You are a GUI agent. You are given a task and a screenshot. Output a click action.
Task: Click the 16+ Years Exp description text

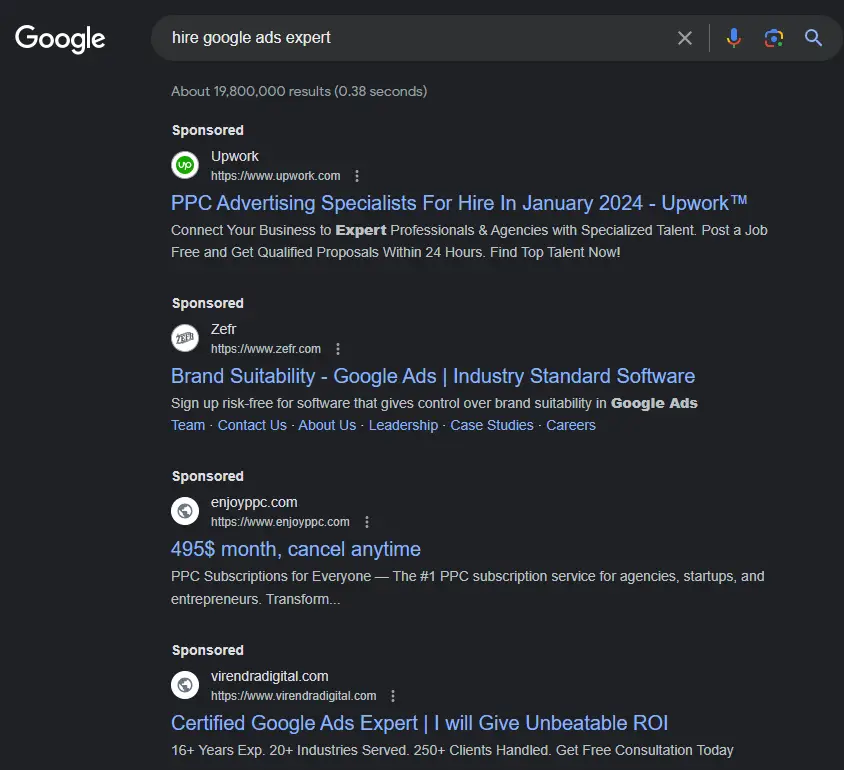pos(452,750)
